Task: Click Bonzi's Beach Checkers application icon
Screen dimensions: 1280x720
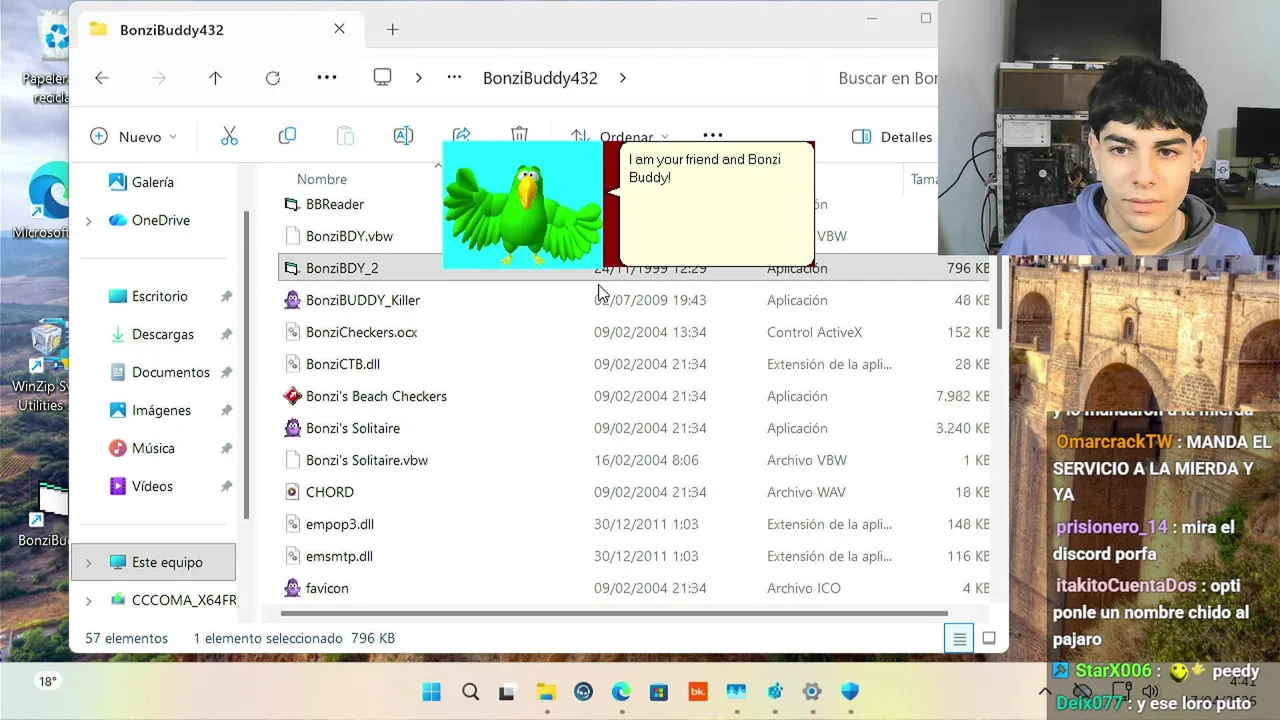Action: point(292,396)
